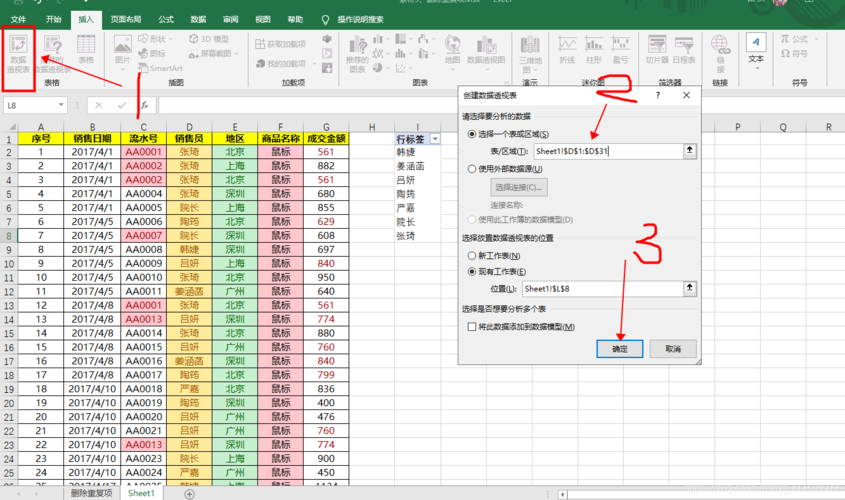This screenshot has width=845, height=500.
Task: Click the Timeline (日程表) icon
Action: click(684, 50)
